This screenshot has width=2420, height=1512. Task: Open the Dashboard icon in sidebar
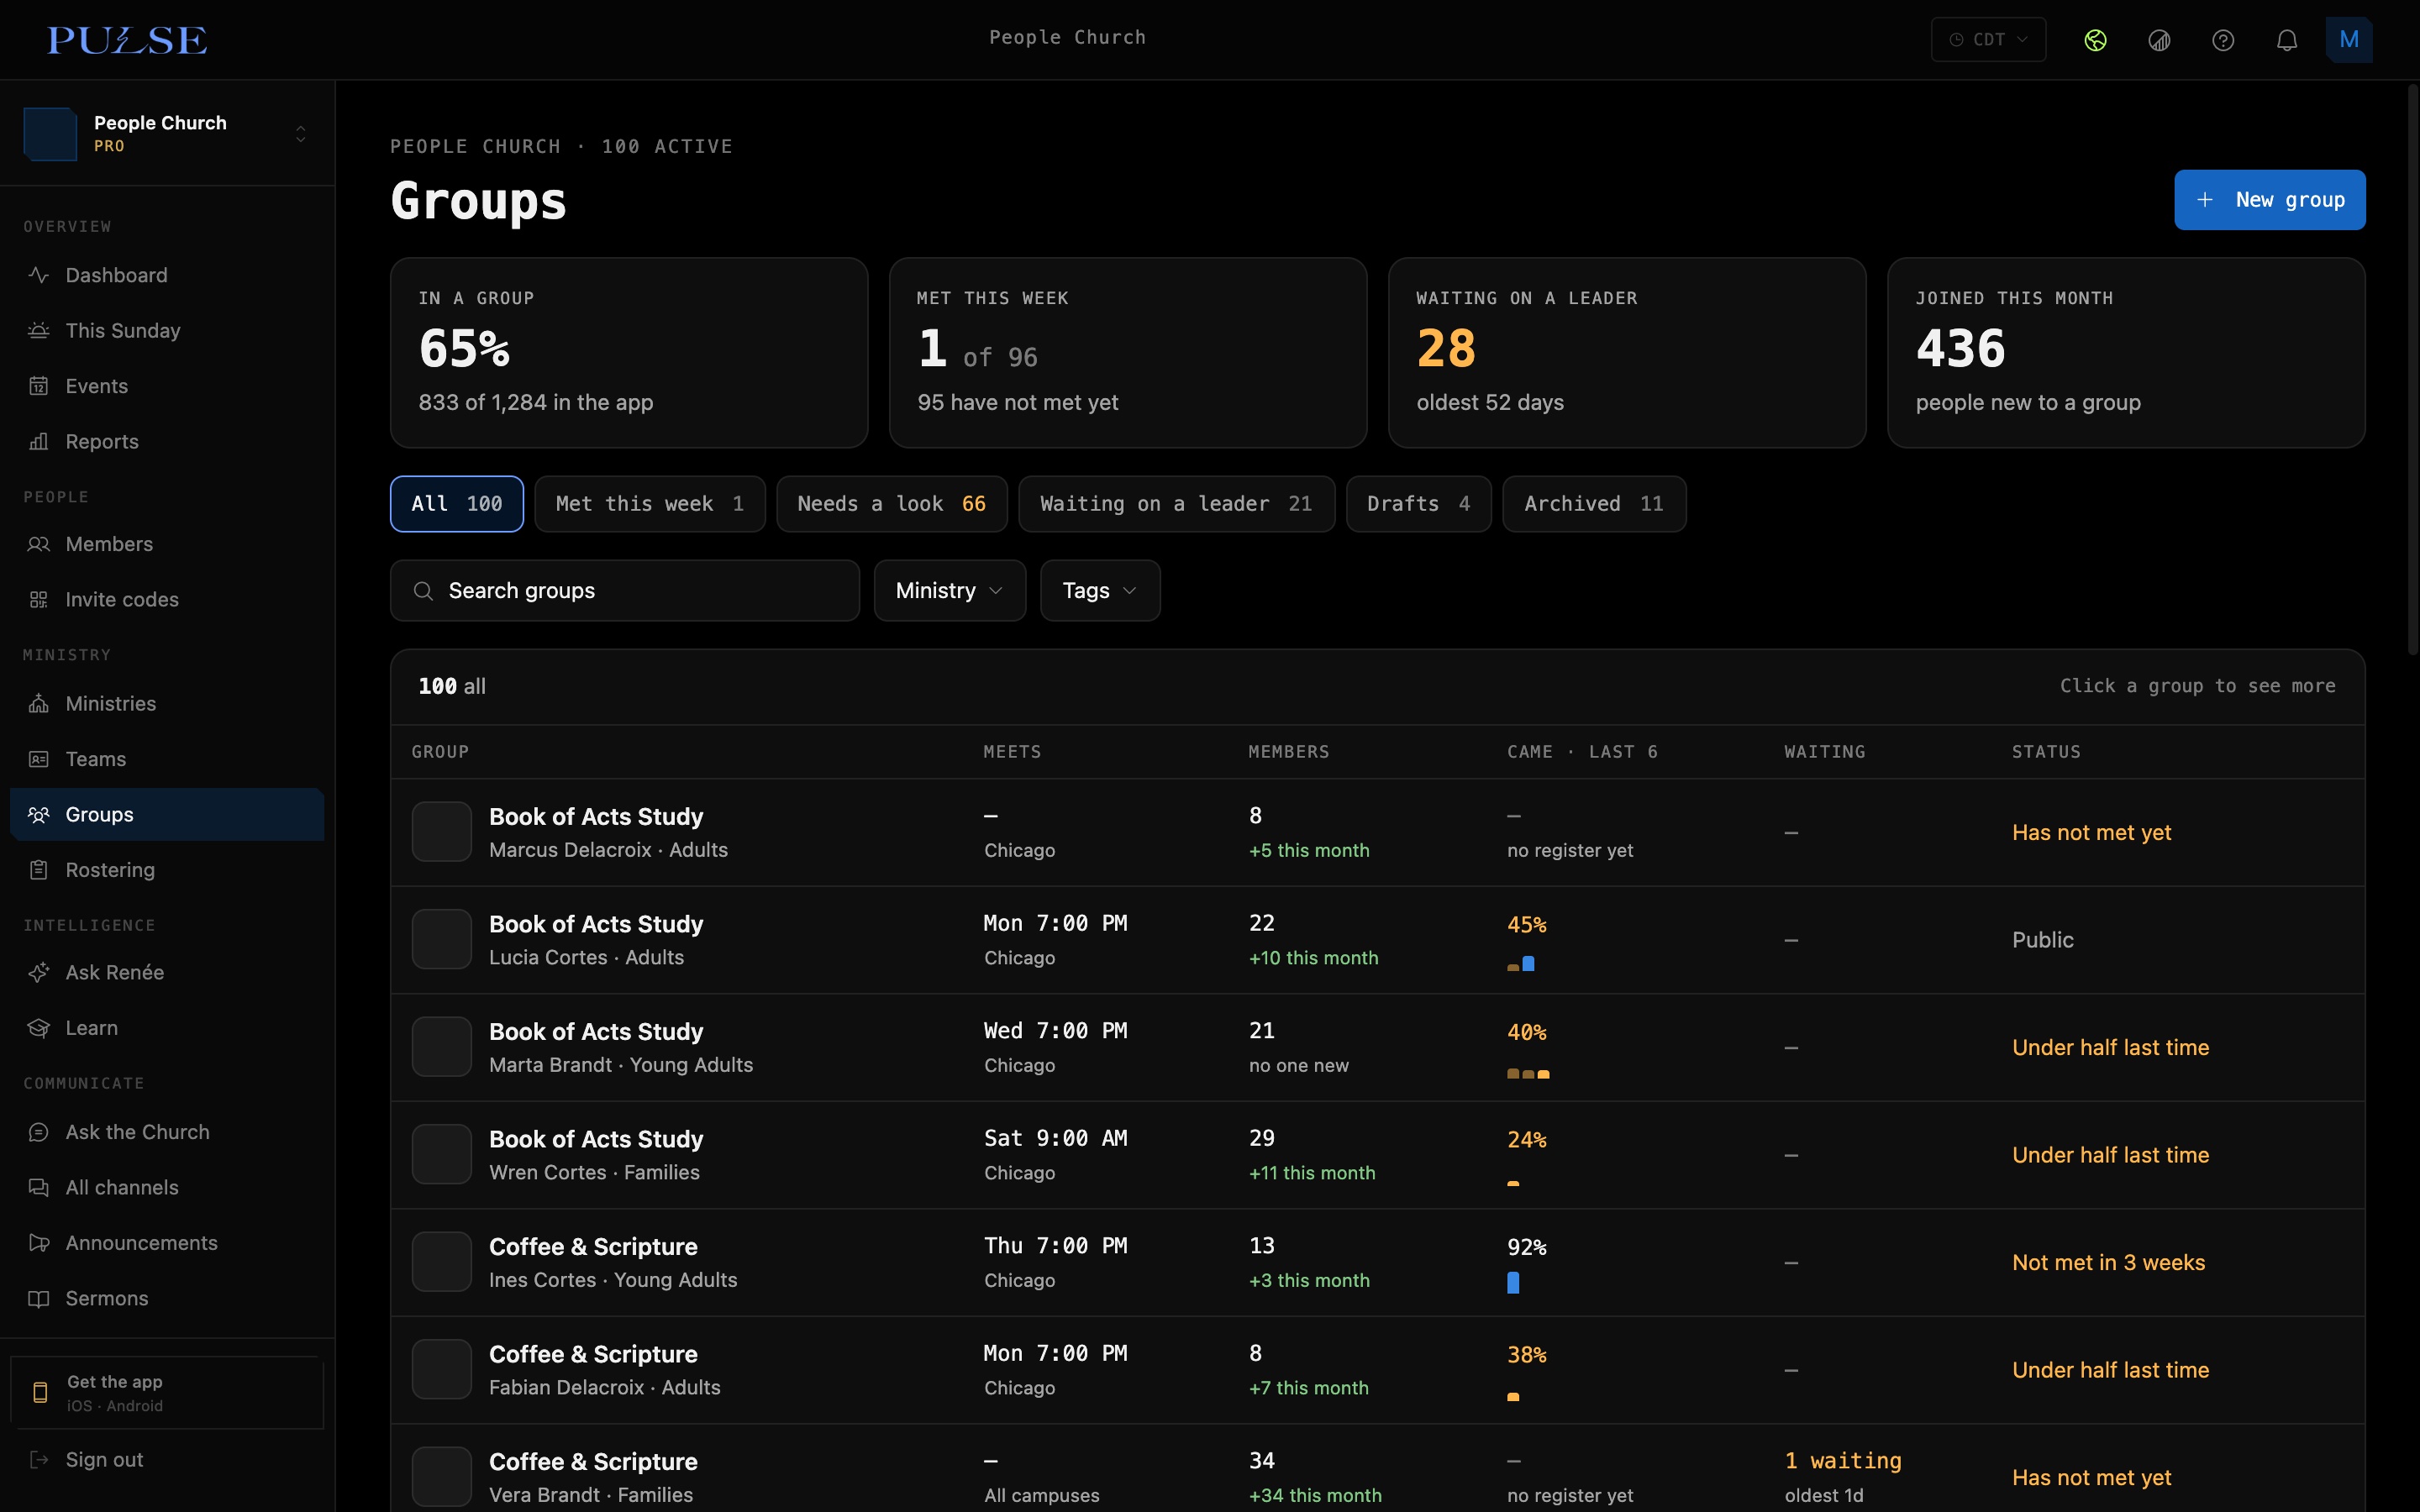39,275
